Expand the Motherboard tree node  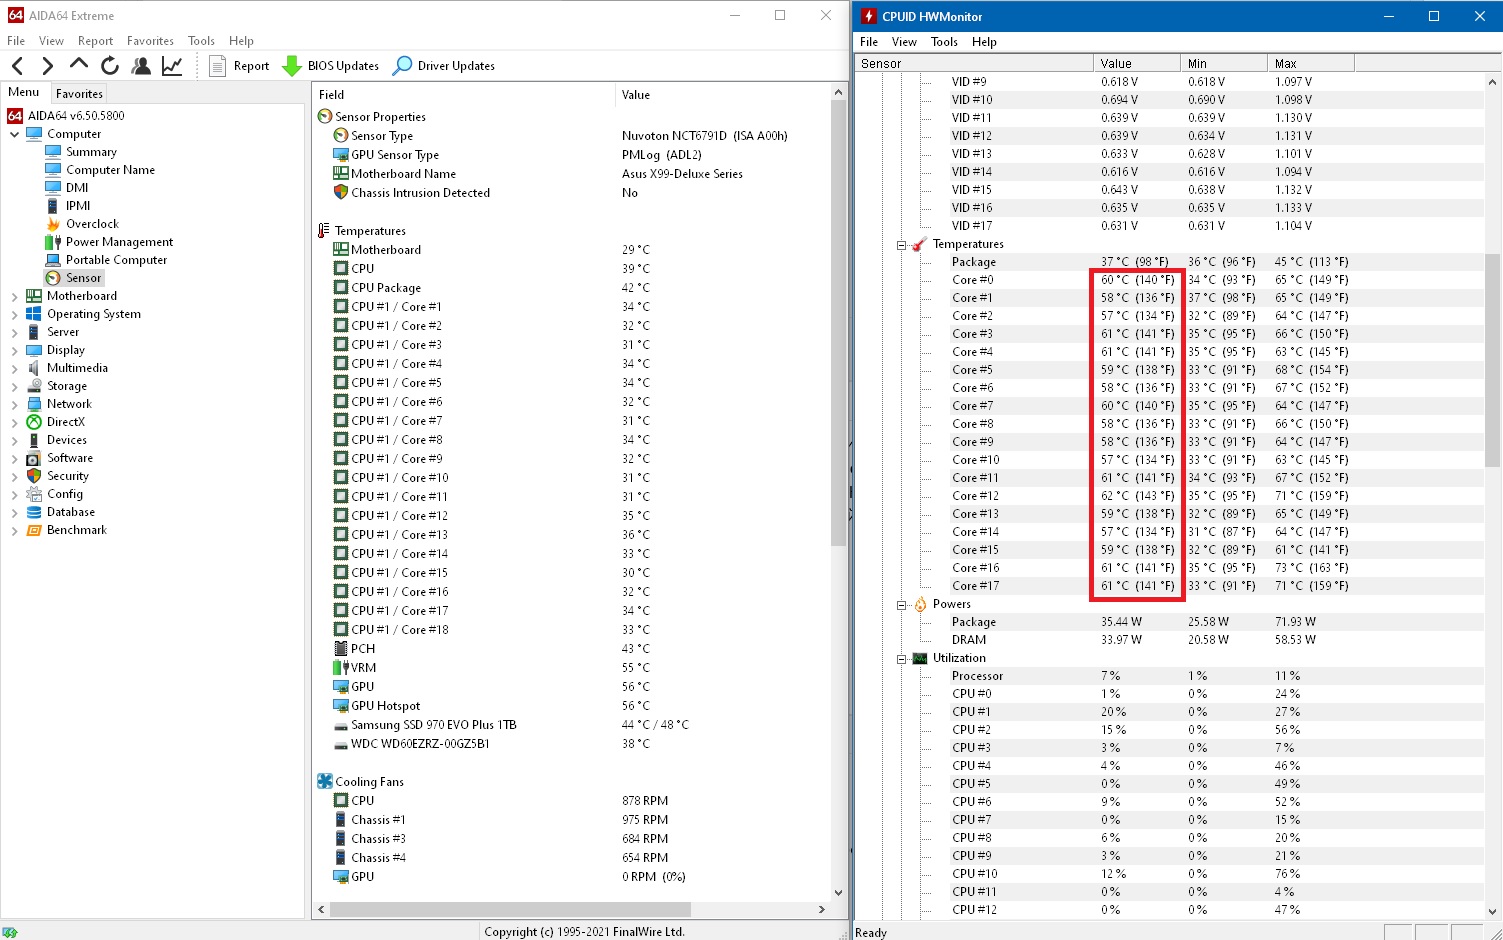click(15, 296)
